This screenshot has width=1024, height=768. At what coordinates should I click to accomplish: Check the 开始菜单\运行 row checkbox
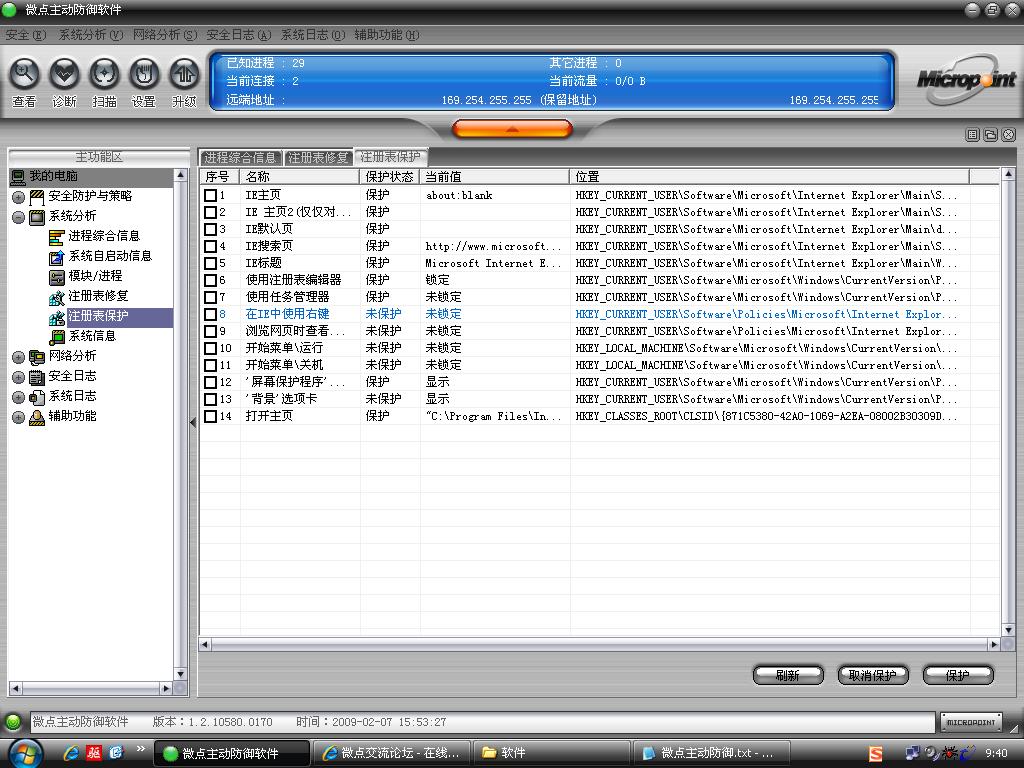[210, 348]
